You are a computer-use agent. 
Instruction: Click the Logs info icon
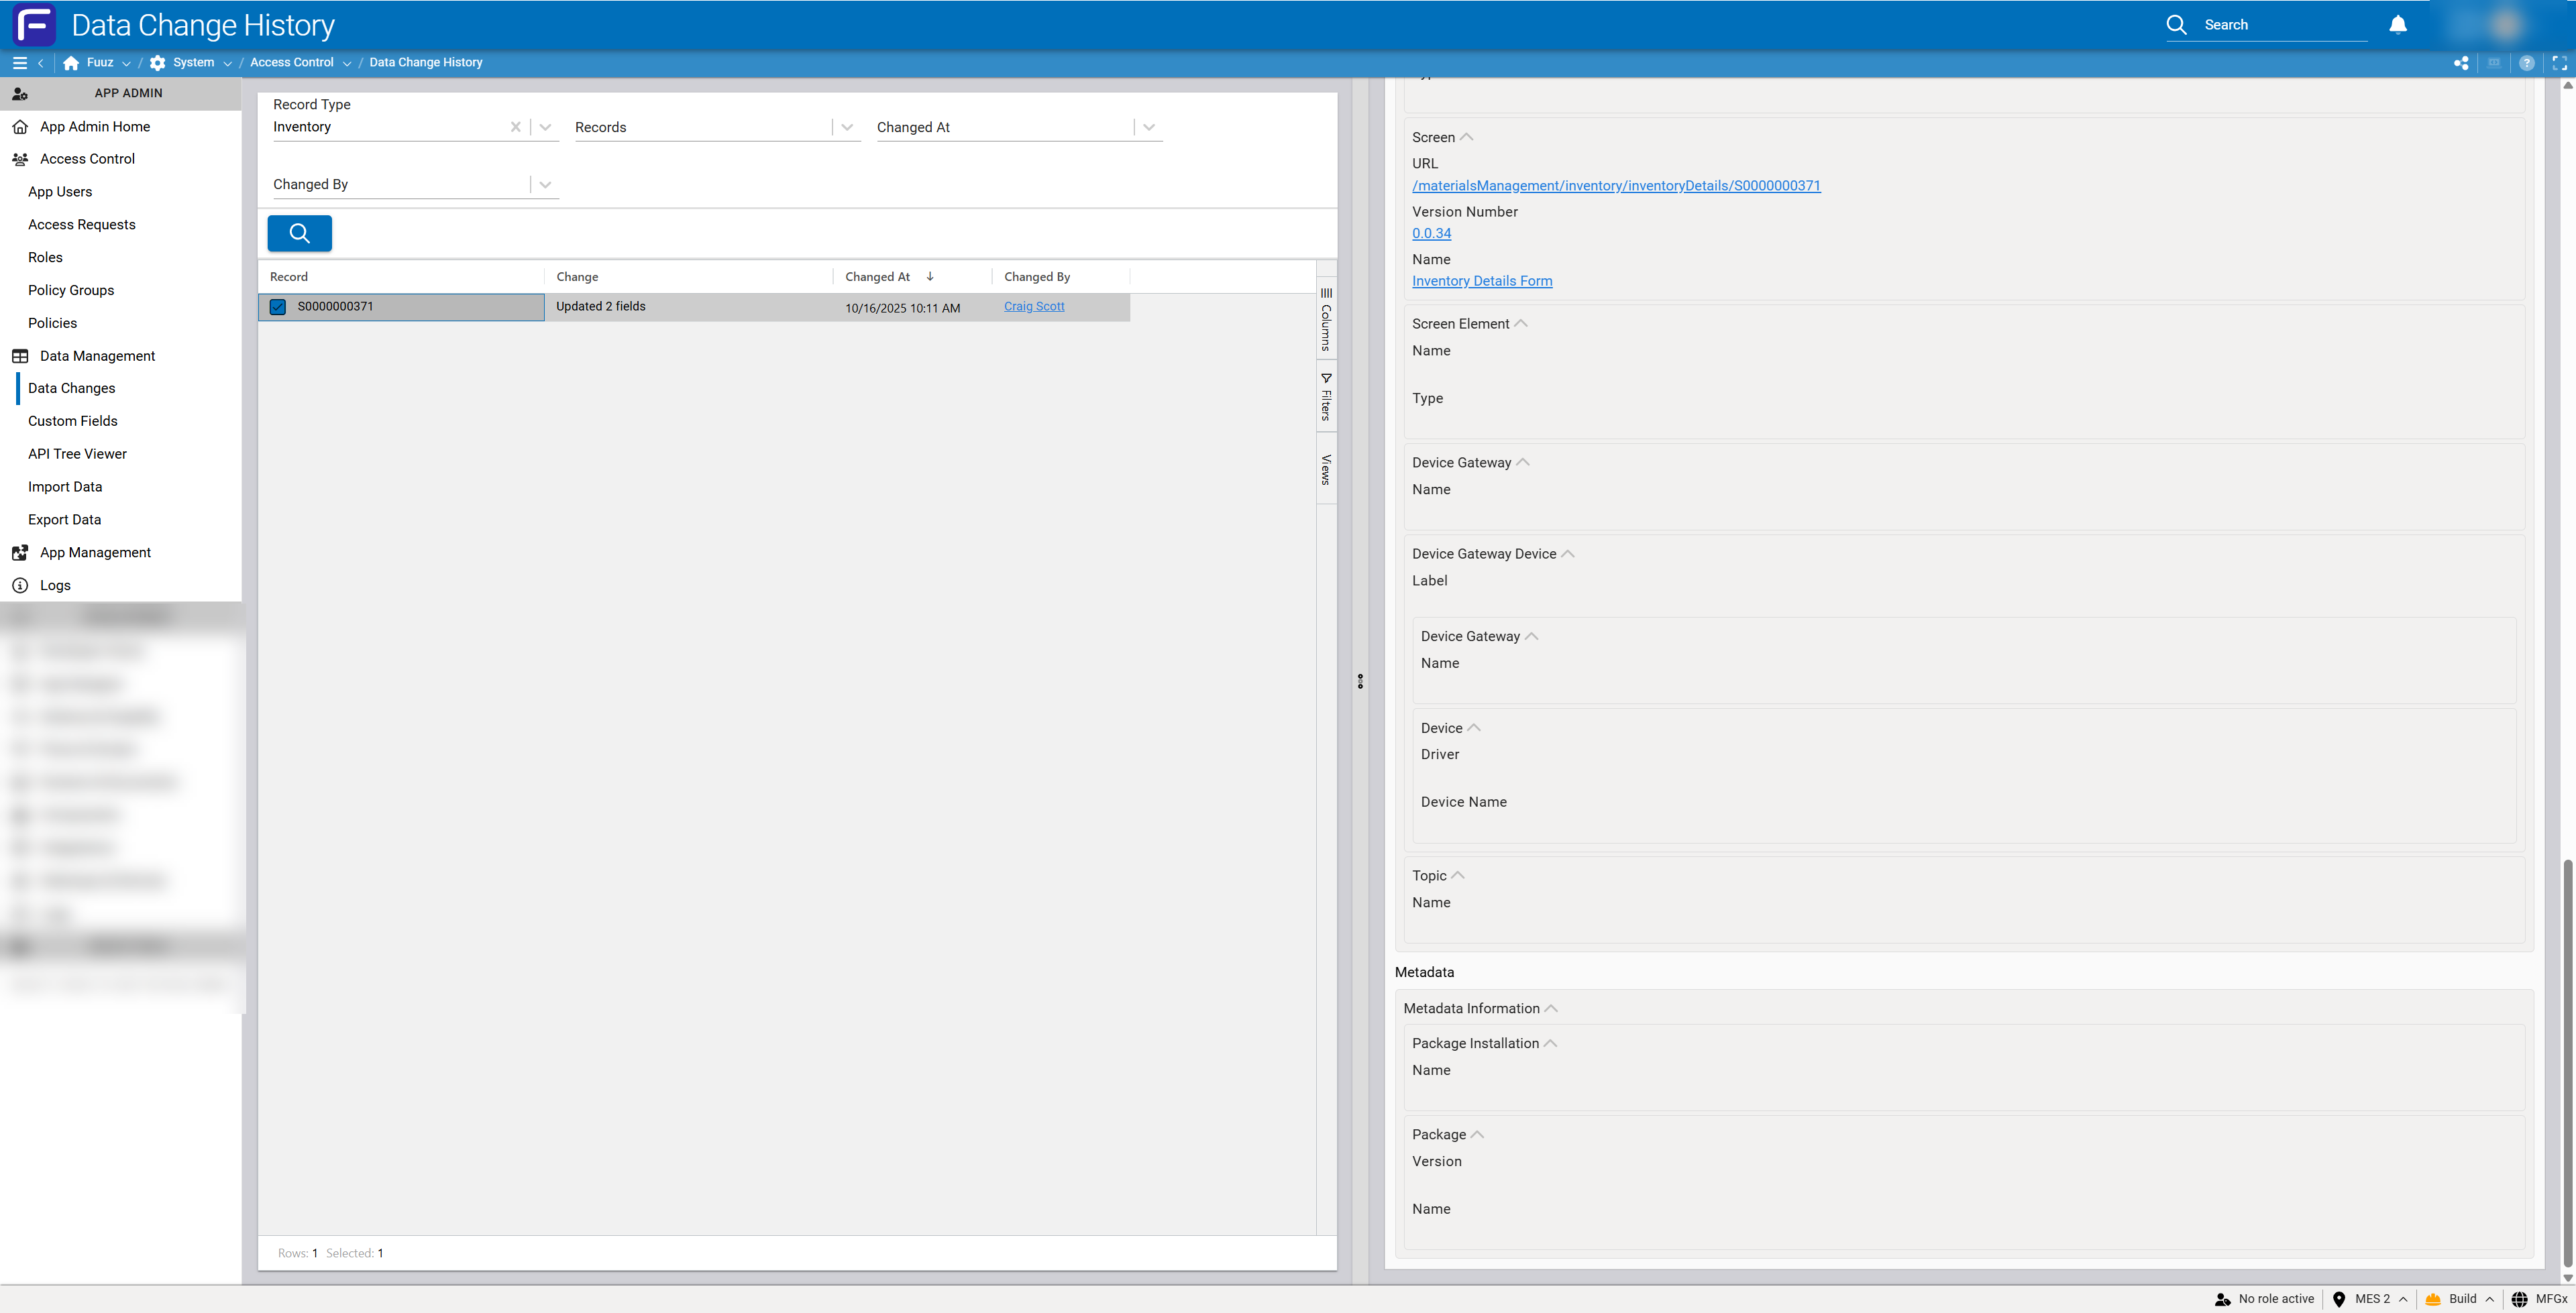[20, 586]
